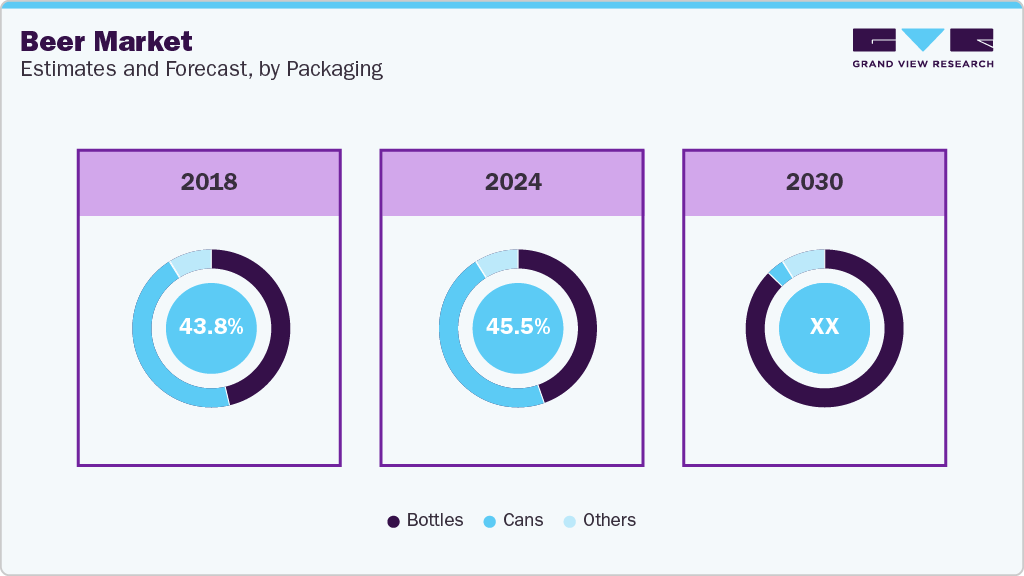1024x576 pixels.
Task: Select the 2030 panel header
Action: 814,182
